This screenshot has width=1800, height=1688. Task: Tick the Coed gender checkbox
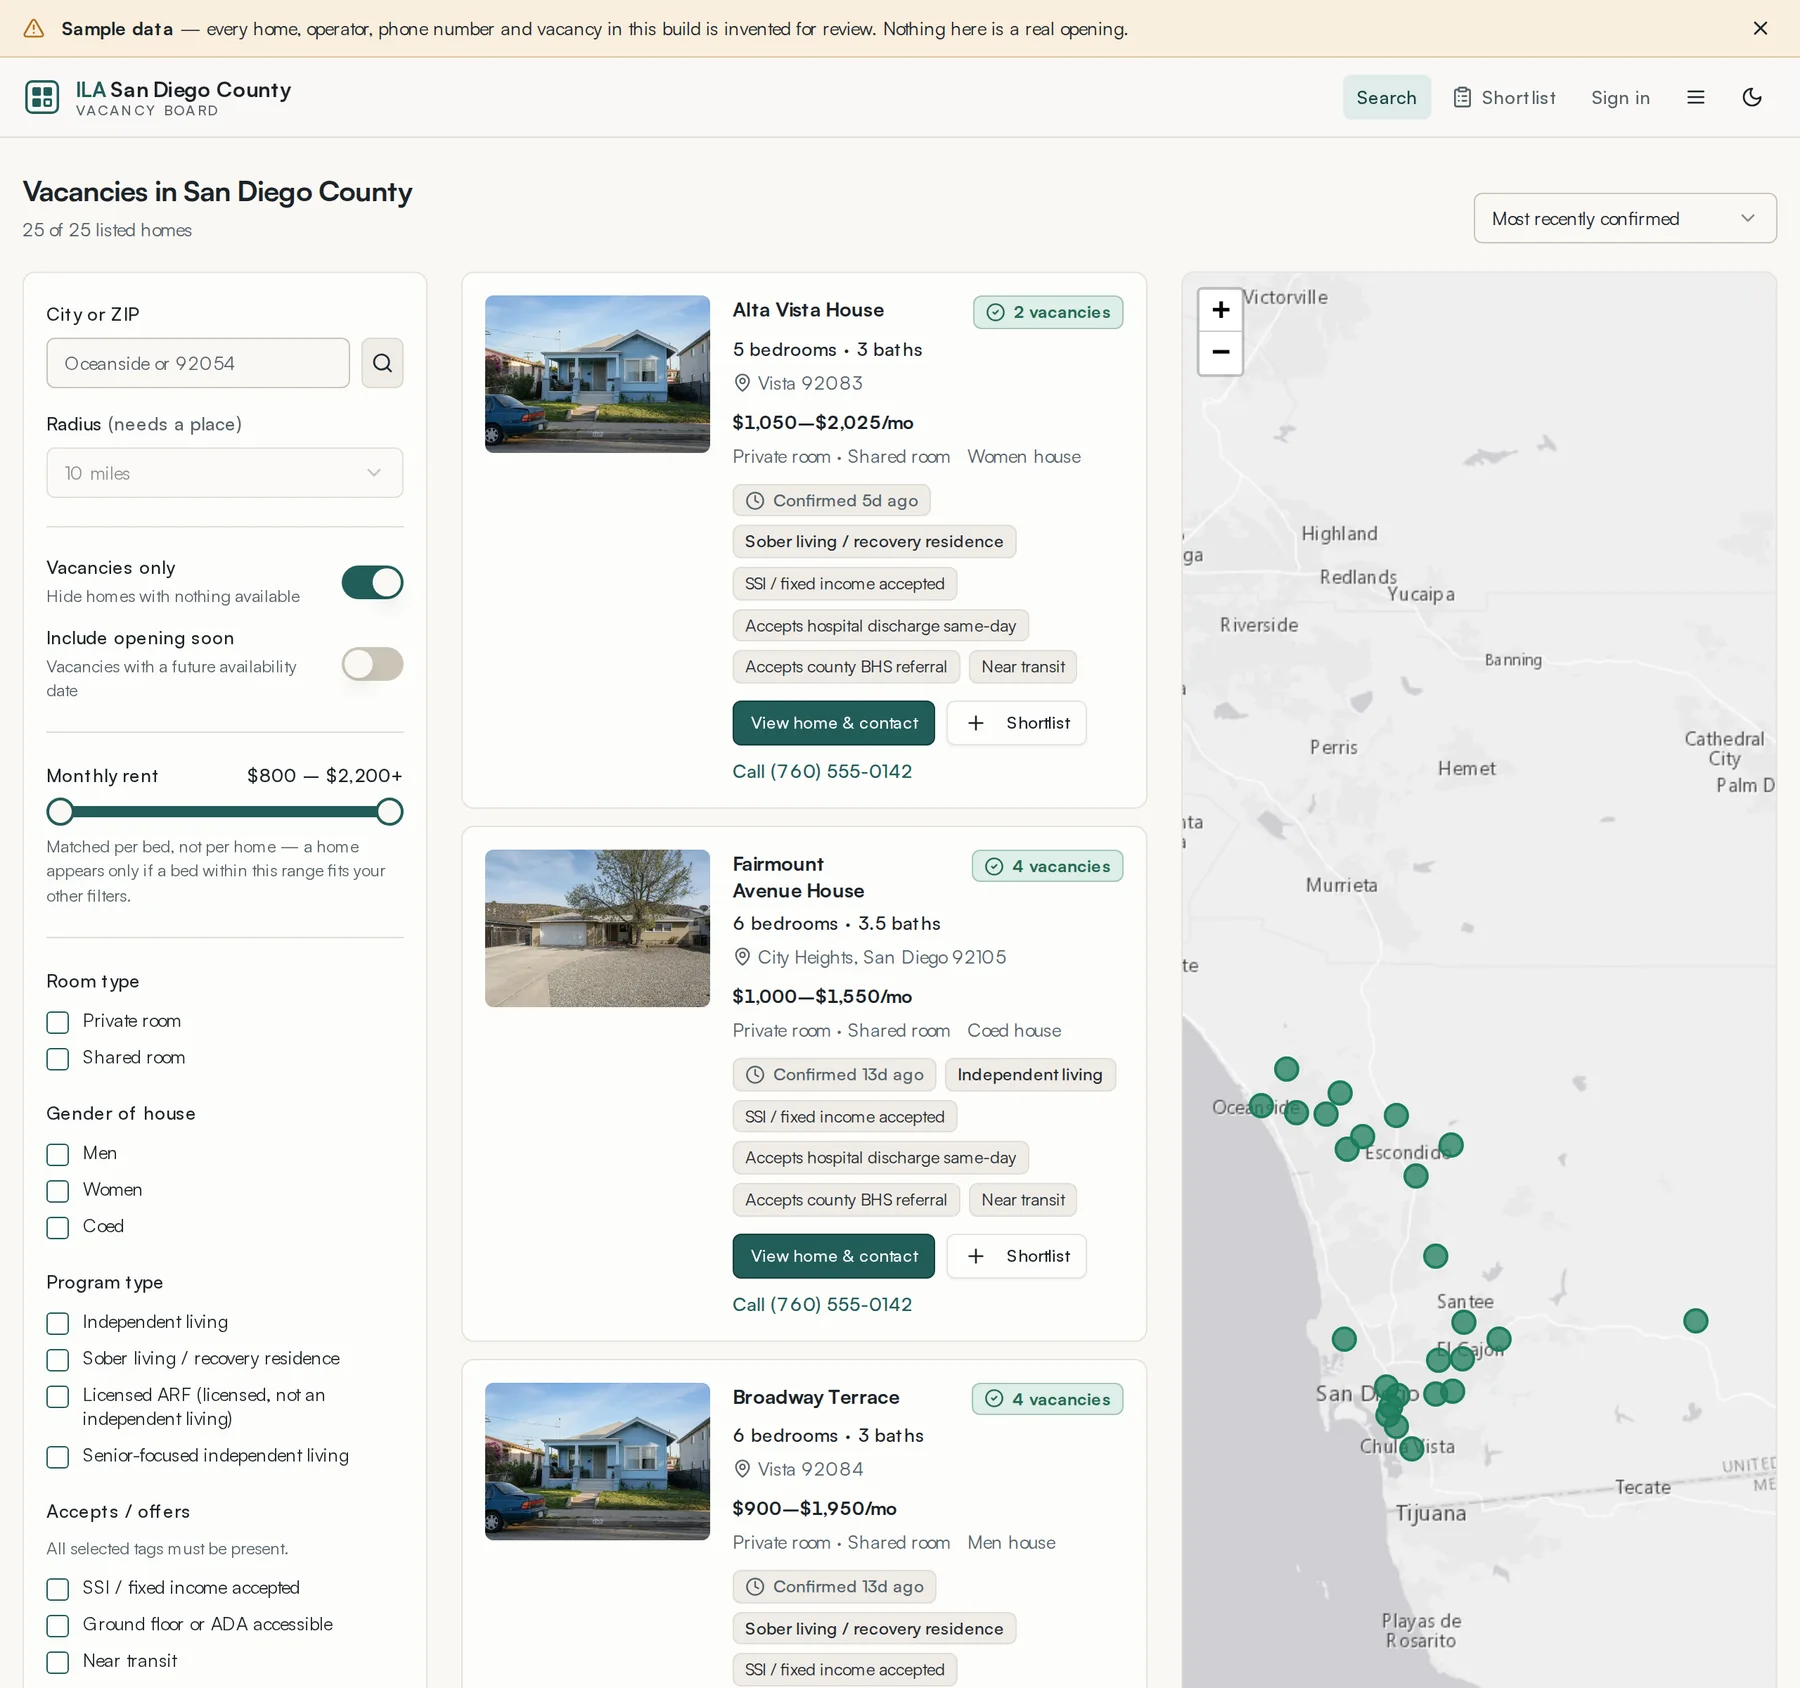coord(58,1227)
